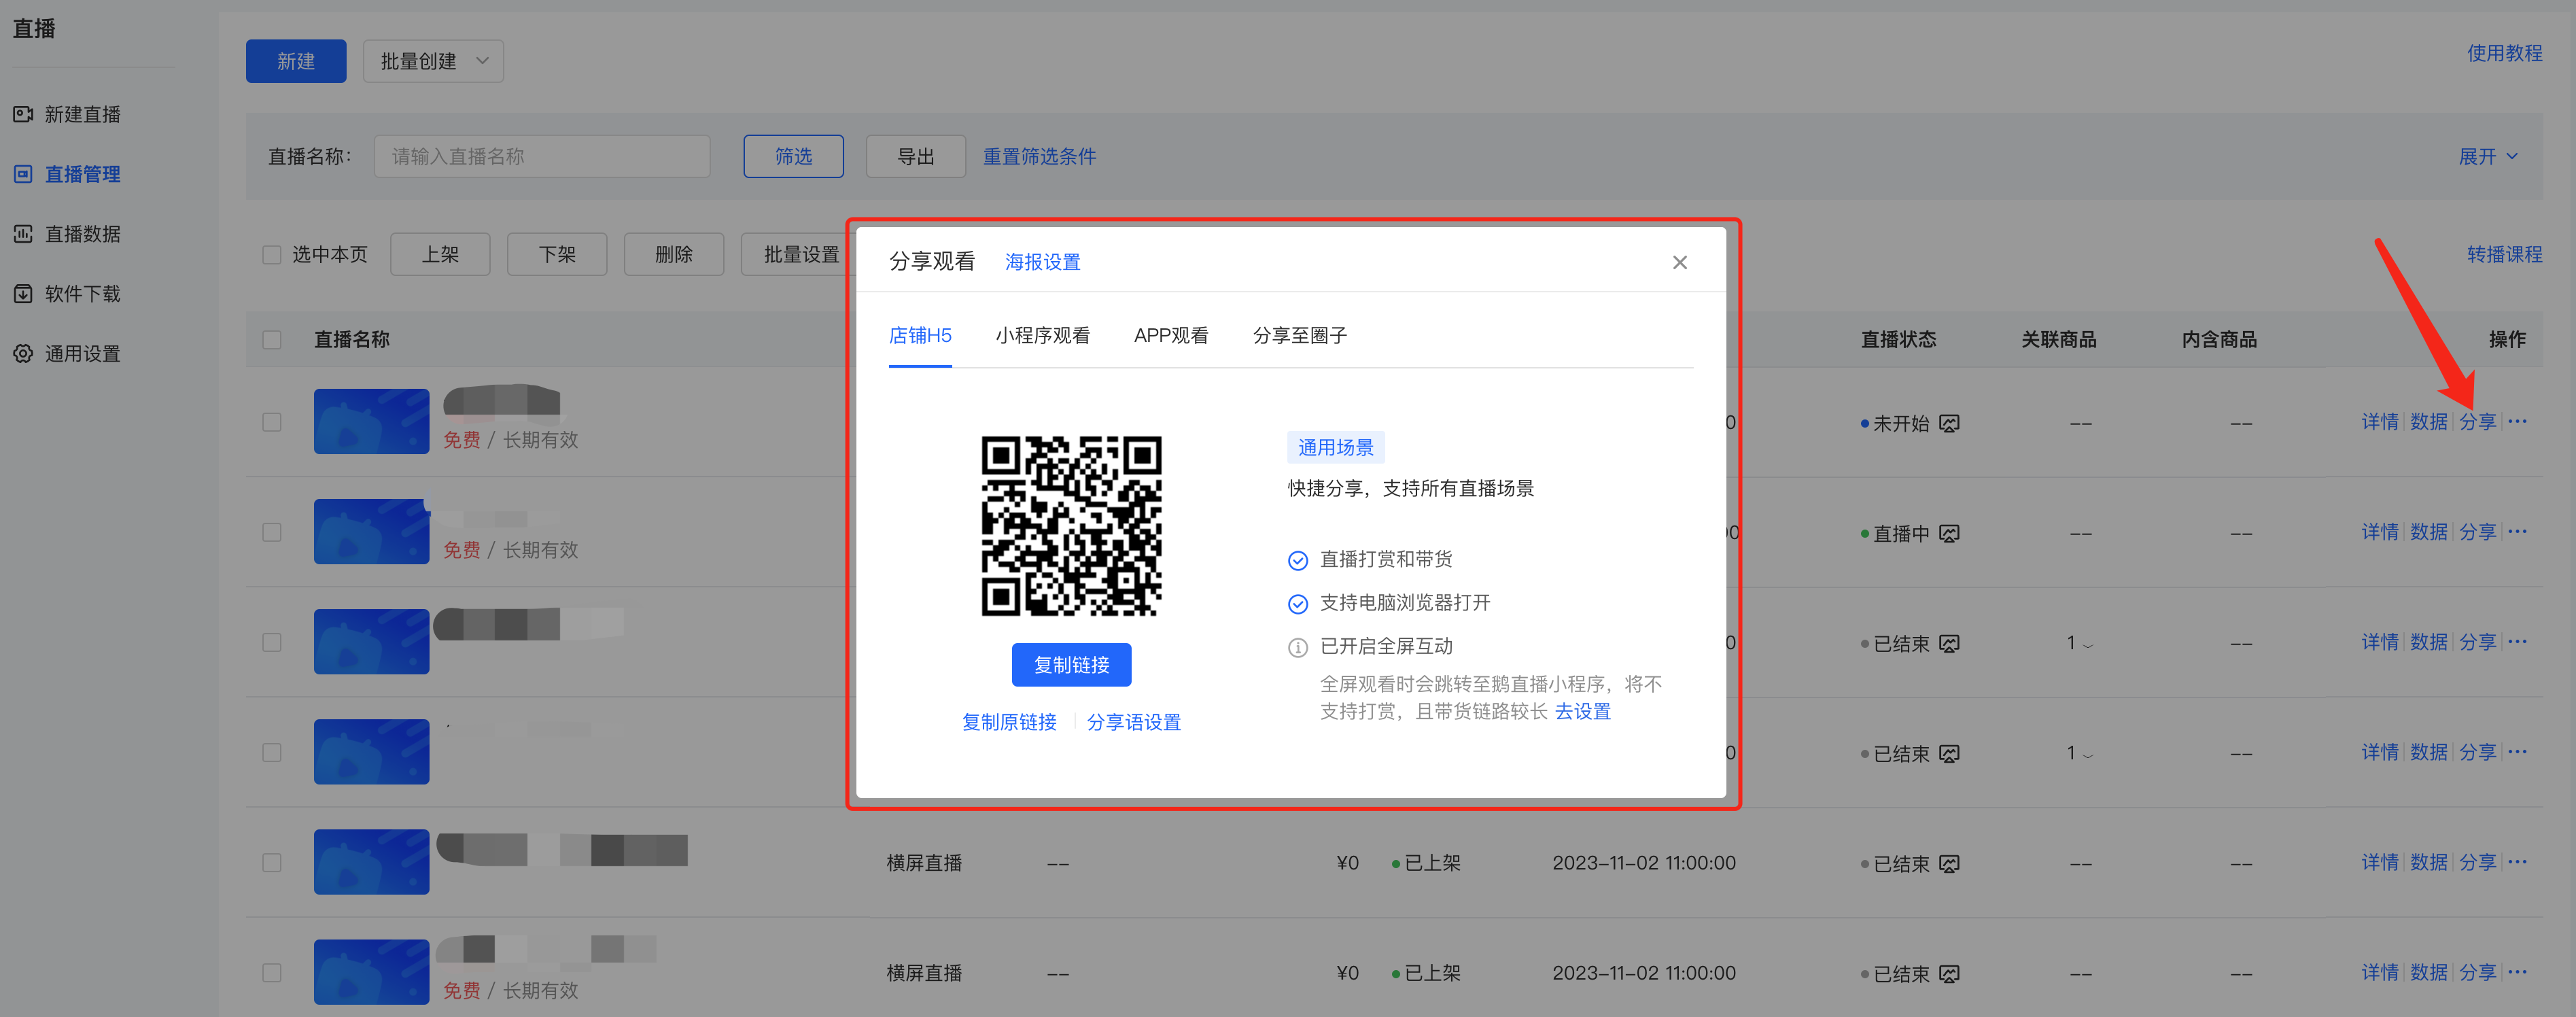
Task: Switch to the 小程序观看 tab
Action: (x=1042, y=336)
